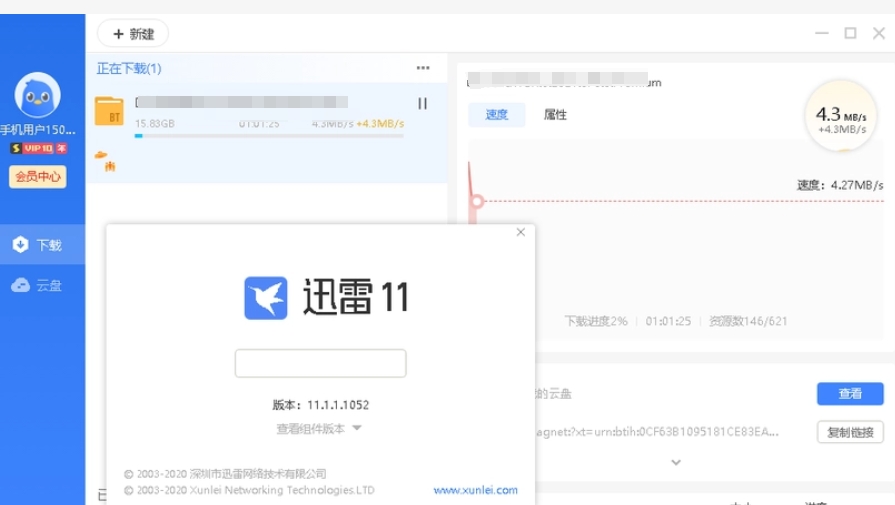Expand details with the down chevron
Screen dimensions: 895x505
tap(676, 462)
